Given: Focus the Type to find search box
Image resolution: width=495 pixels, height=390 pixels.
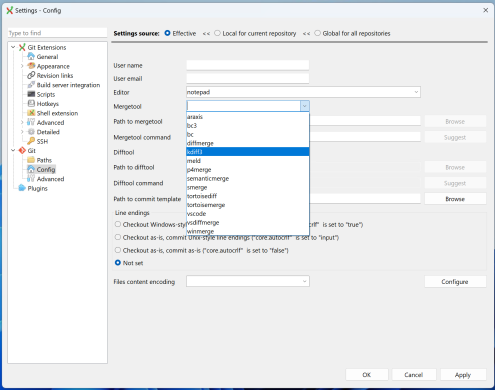Looking at the screenshot, I should pos(57,33).
